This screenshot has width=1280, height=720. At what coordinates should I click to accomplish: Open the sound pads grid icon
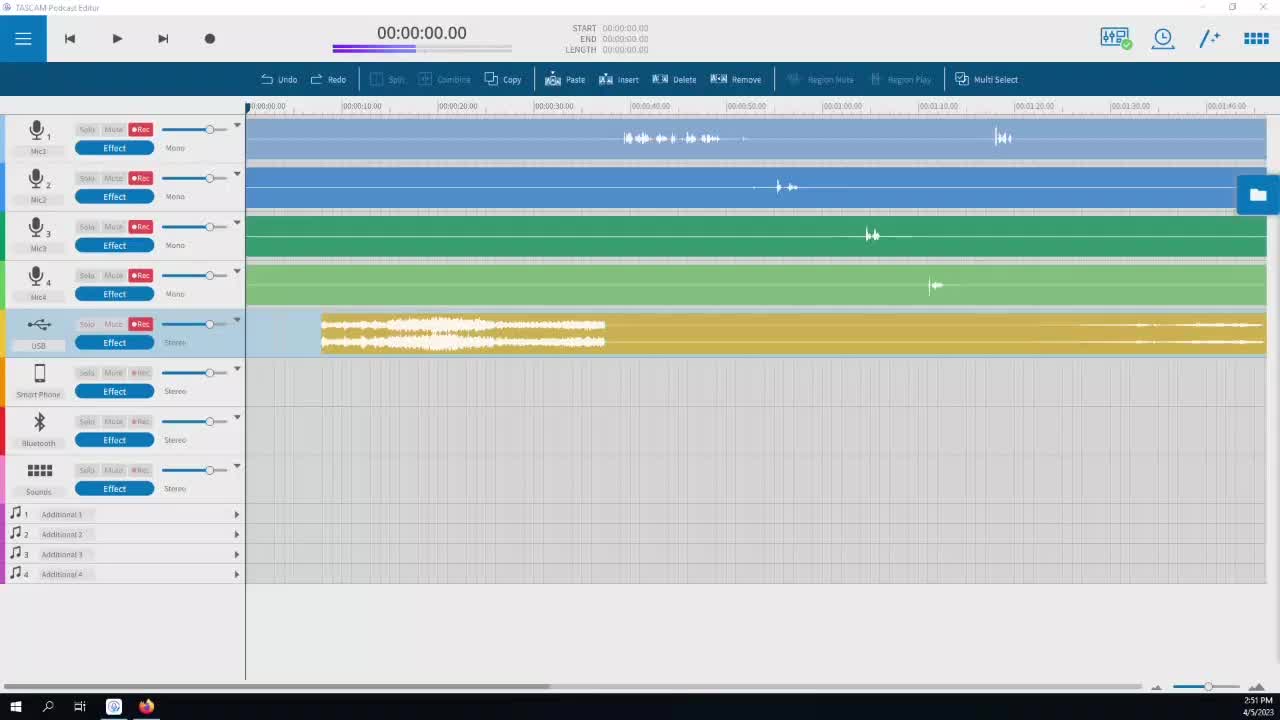1256,38
